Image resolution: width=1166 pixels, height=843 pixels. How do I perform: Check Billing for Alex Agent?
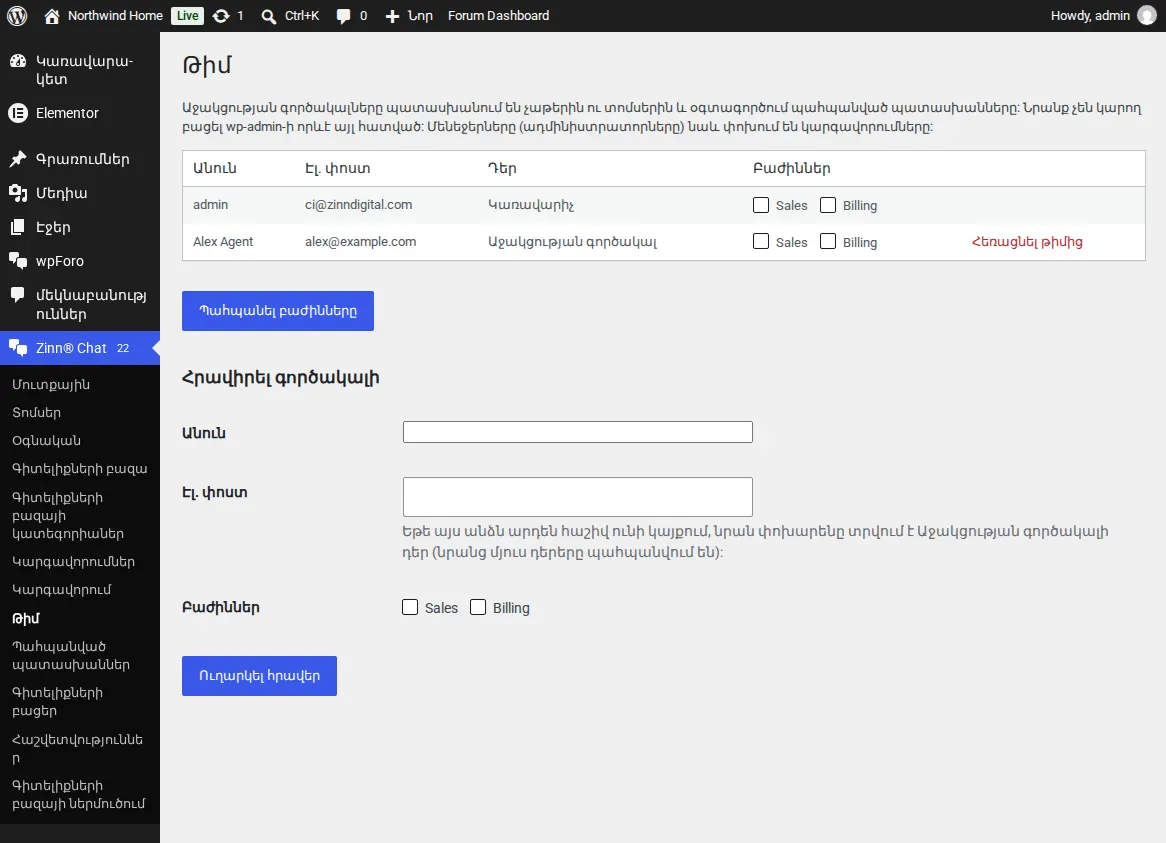828,242
